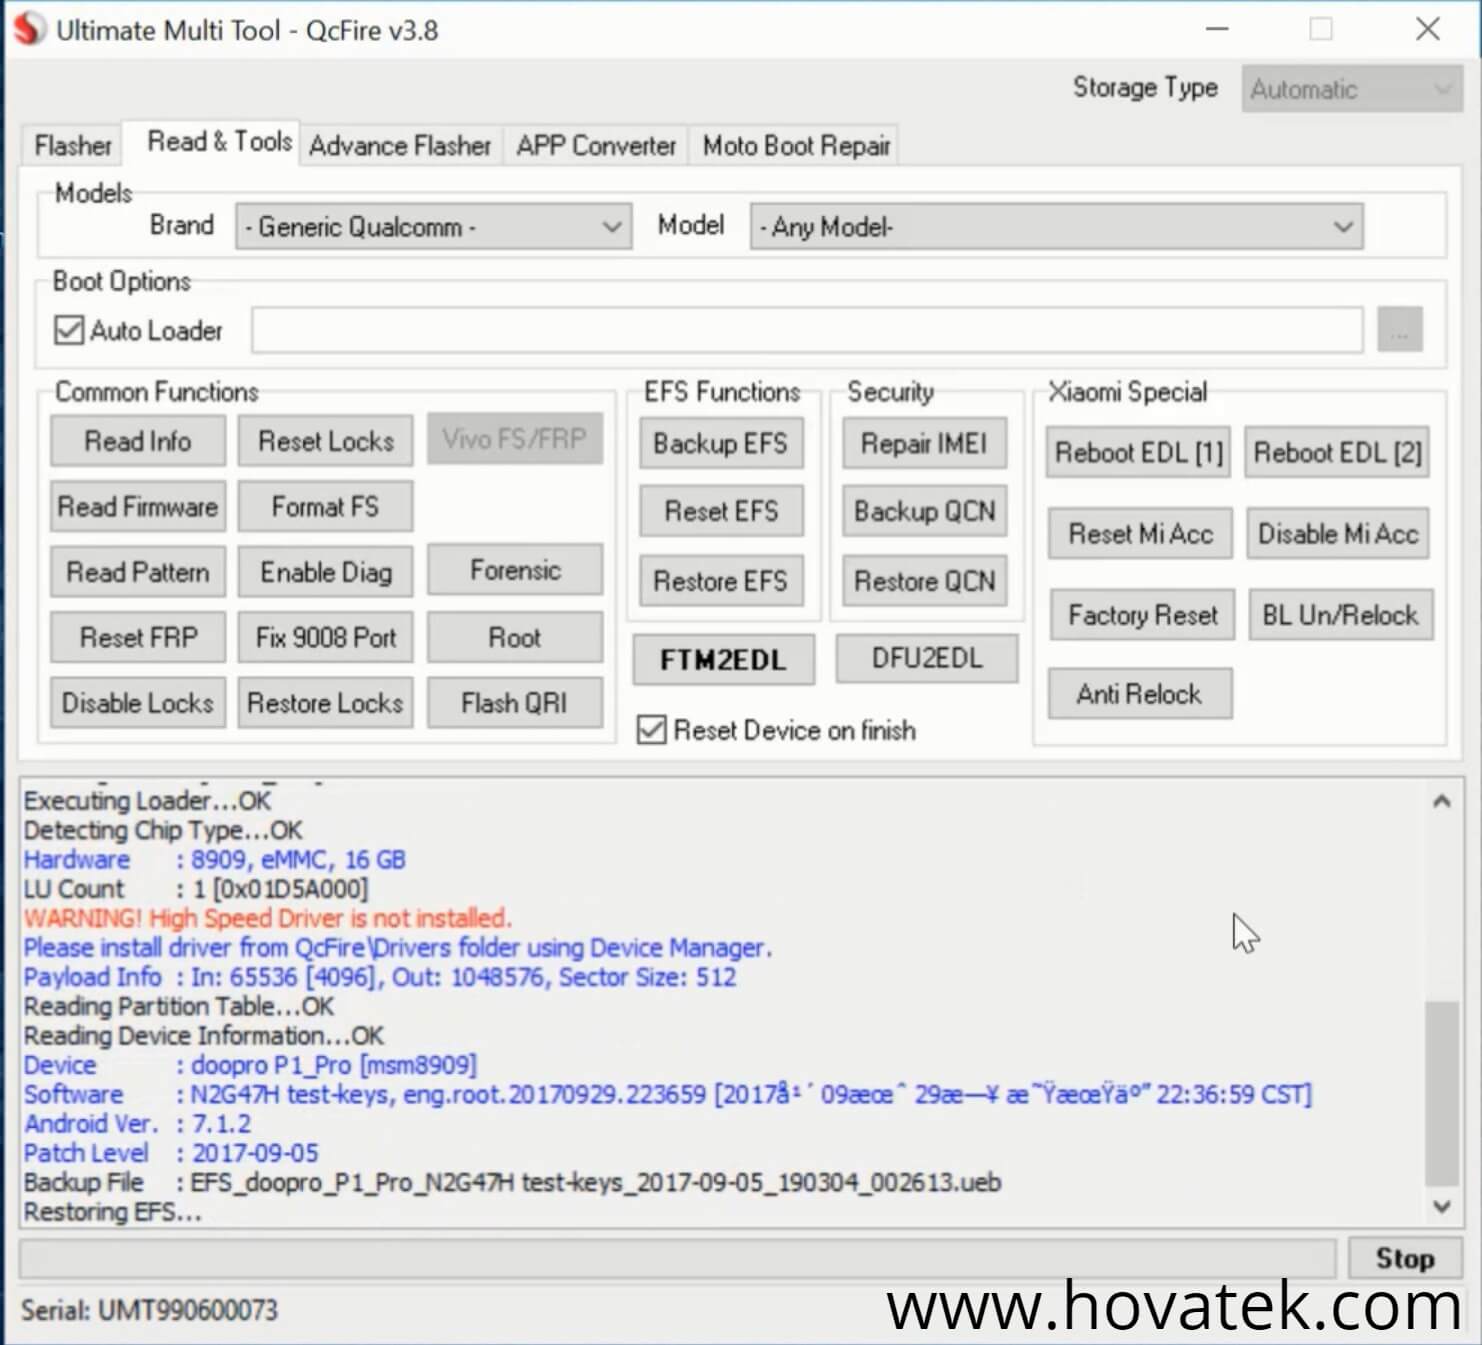Image resolution: width=1482 pixels, height=1345 pixels.
Task: Click the Read Firmware button
Action: tap(138, 507)
